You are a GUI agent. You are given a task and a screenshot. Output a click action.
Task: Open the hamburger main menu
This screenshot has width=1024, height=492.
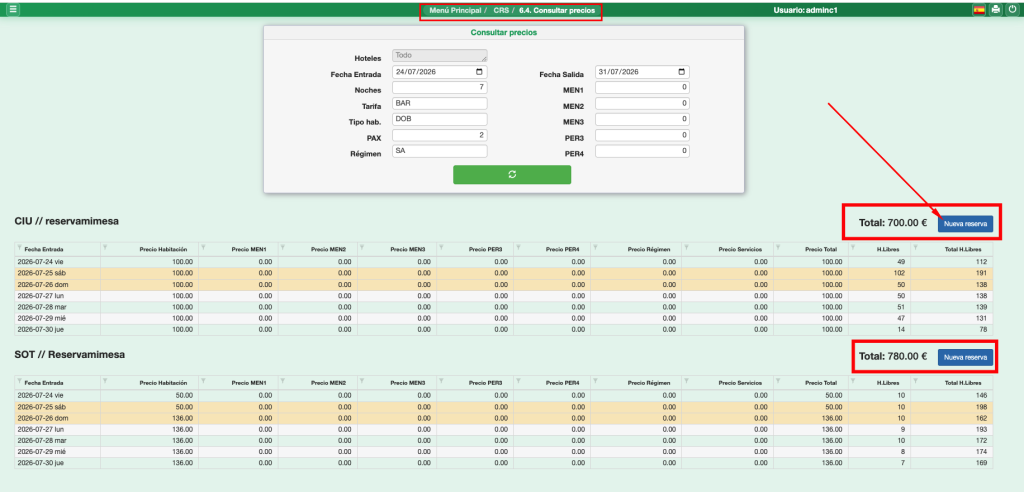[13, 10]
